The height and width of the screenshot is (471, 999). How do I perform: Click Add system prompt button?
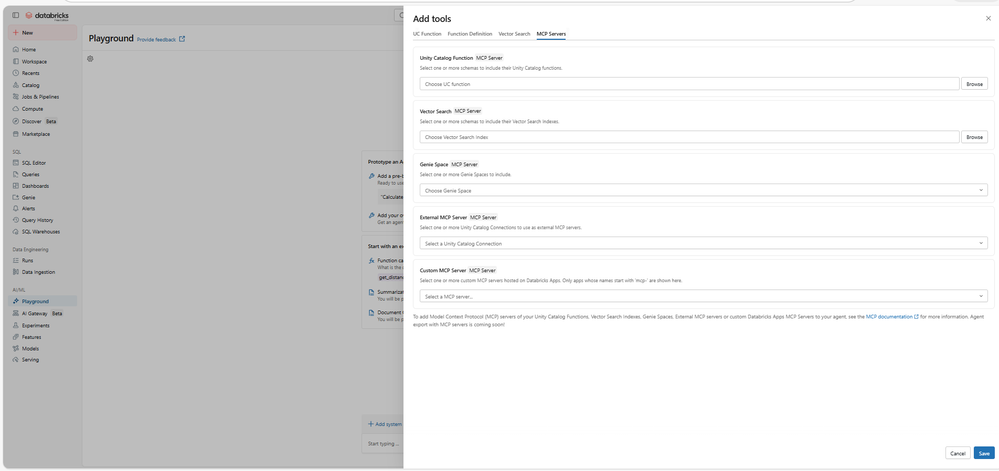pos(385,424)
